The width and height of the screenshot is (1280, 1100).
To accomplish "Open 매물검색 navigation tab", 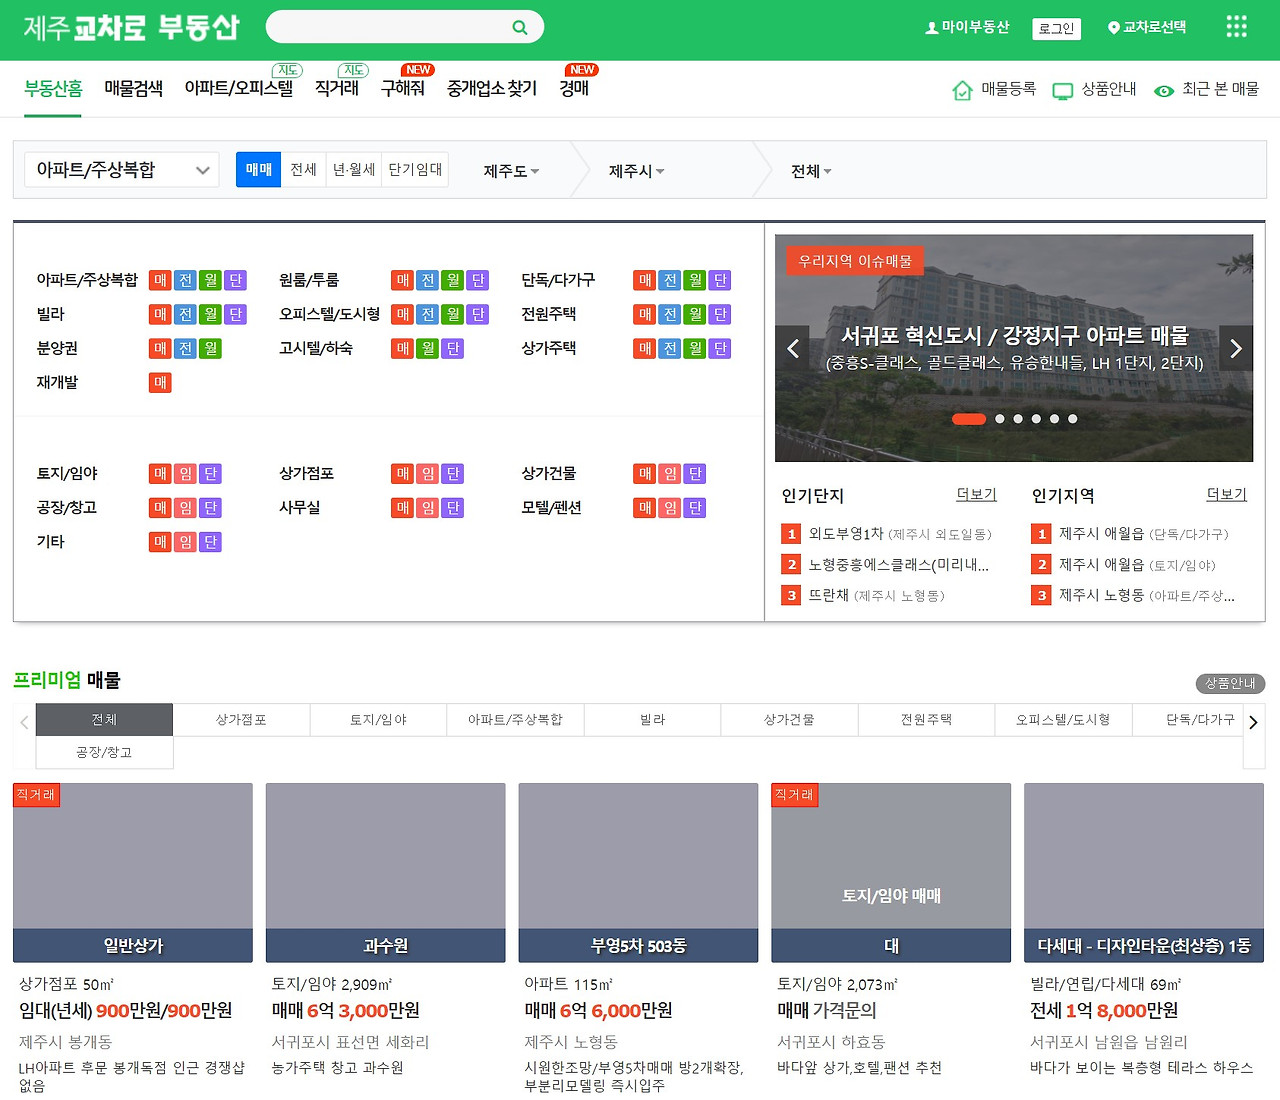I will pyautogui.click(x=133, y=89).
